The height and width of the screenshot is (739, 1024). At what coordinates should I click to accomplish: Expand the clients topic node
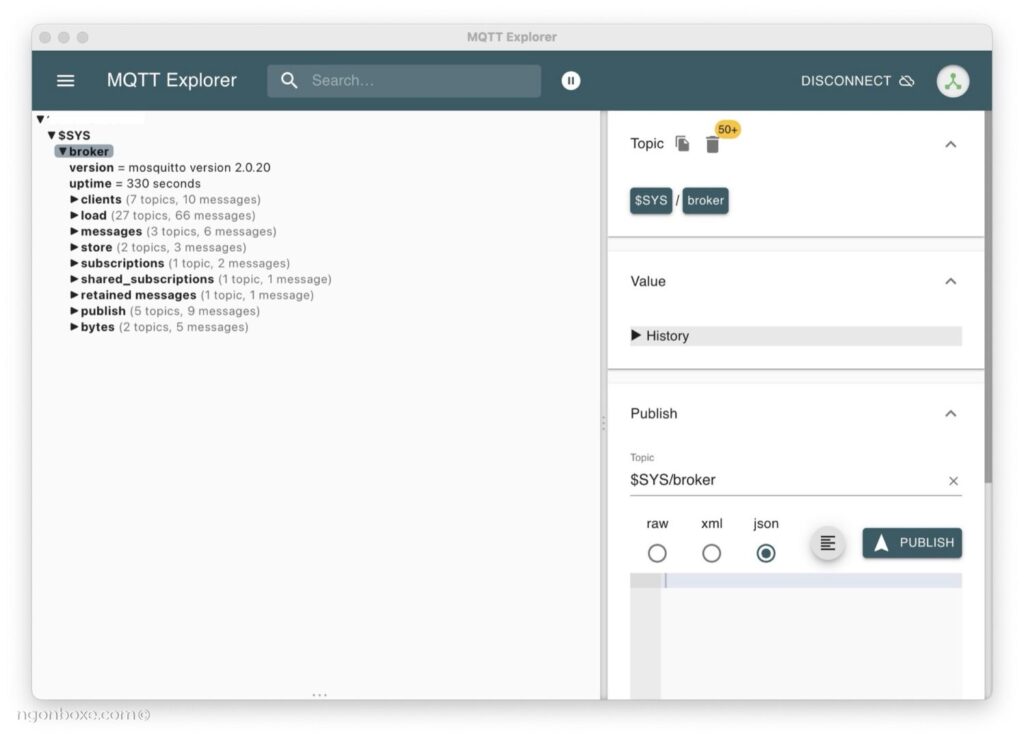pyautogui.click(x=74, y=199)
